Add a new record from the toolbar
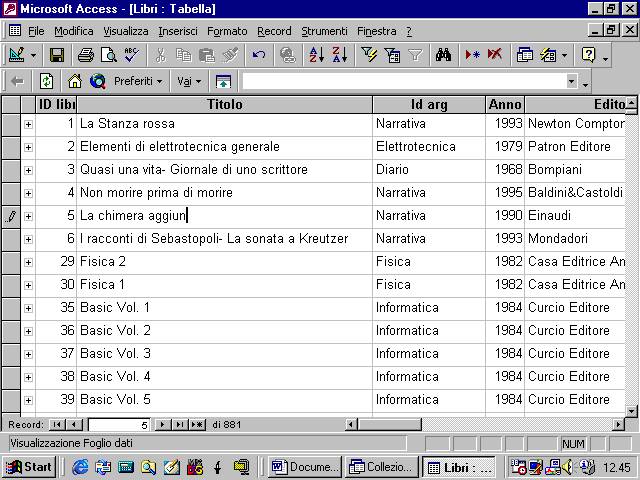The image size is (640, 480). pos(472,55)
